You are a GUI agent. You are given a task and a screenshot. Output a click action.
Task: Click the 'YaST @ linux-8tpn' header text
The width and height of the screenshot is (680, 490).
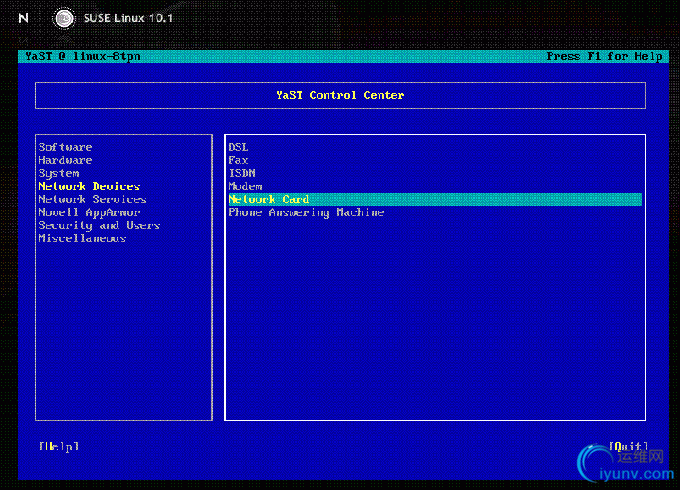tap(82, 56)
